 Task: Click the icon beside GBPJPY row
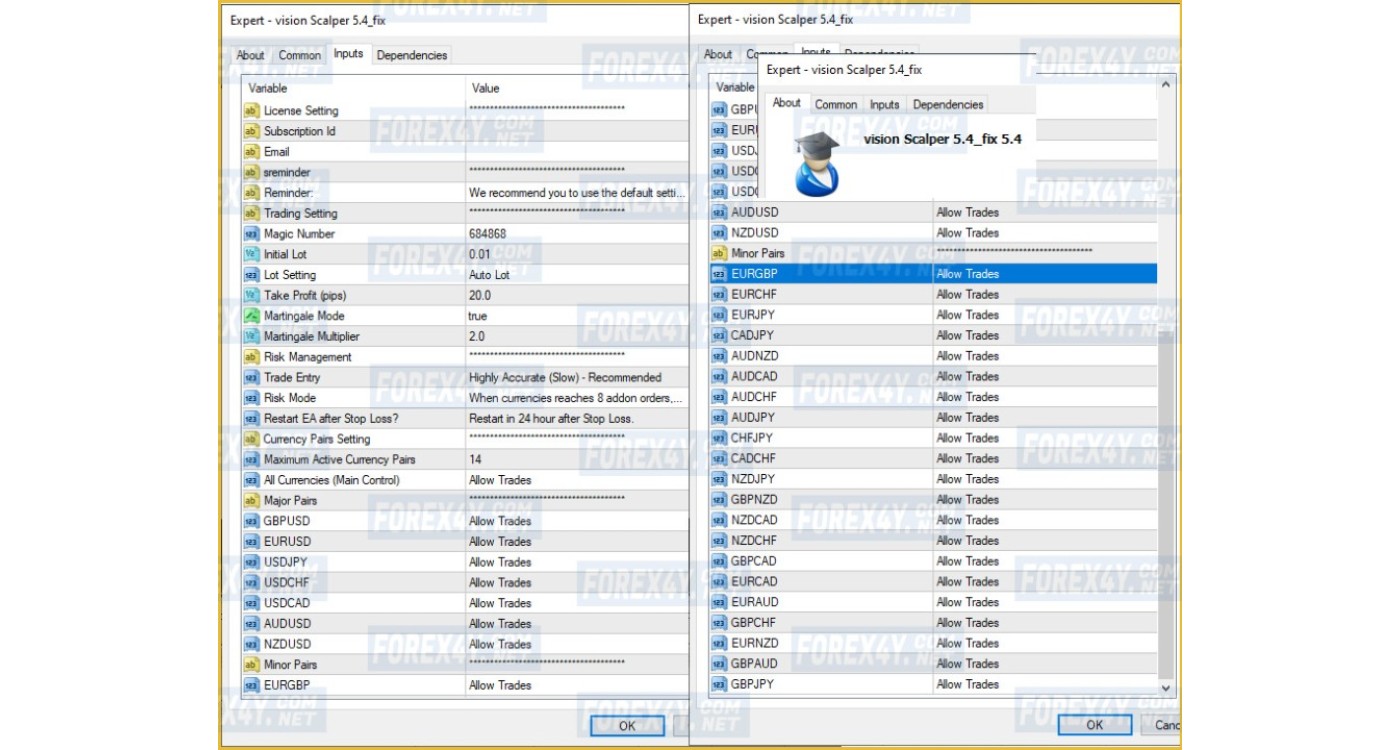[719, 684]
